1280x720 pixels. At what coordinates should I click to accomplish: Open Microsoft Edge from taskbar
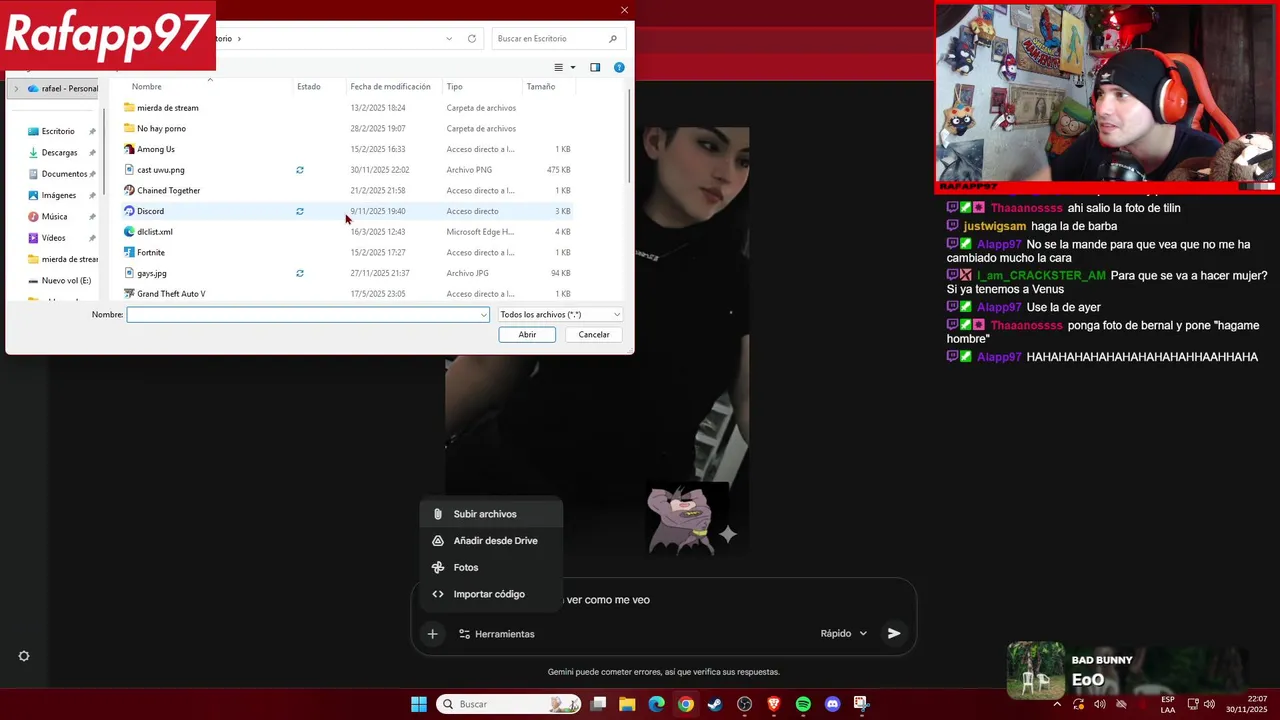pyautogui.click(x=656, y=704)
